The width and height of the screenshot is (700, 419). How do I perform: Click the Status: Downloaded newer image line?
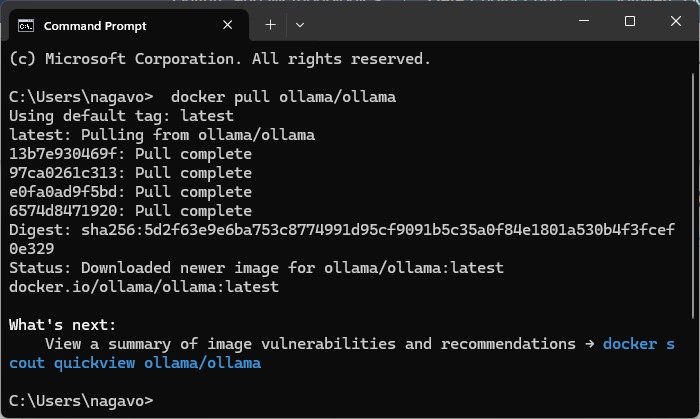click(x=256, y=268)
